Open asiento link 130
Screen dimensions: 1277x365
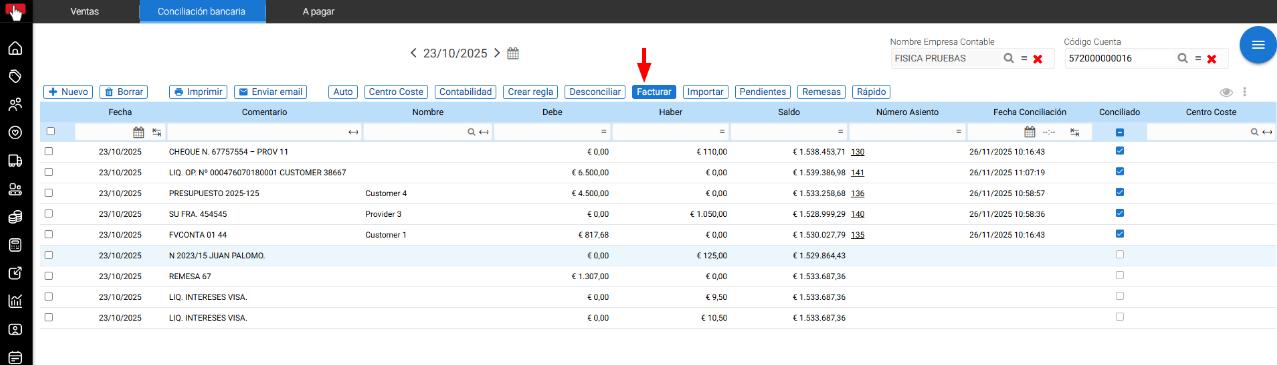(x=857, y=152)
